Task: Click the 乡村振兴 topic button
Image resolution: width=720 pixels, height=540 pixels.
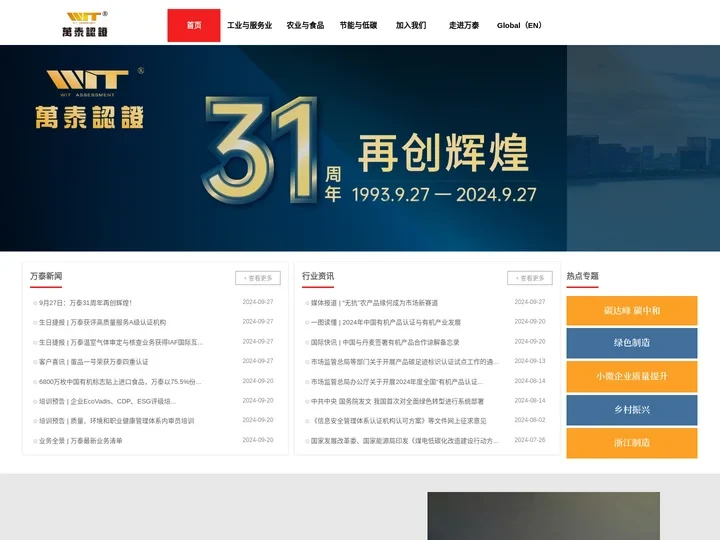Action: pyautogui.click(x=632, y=410)
